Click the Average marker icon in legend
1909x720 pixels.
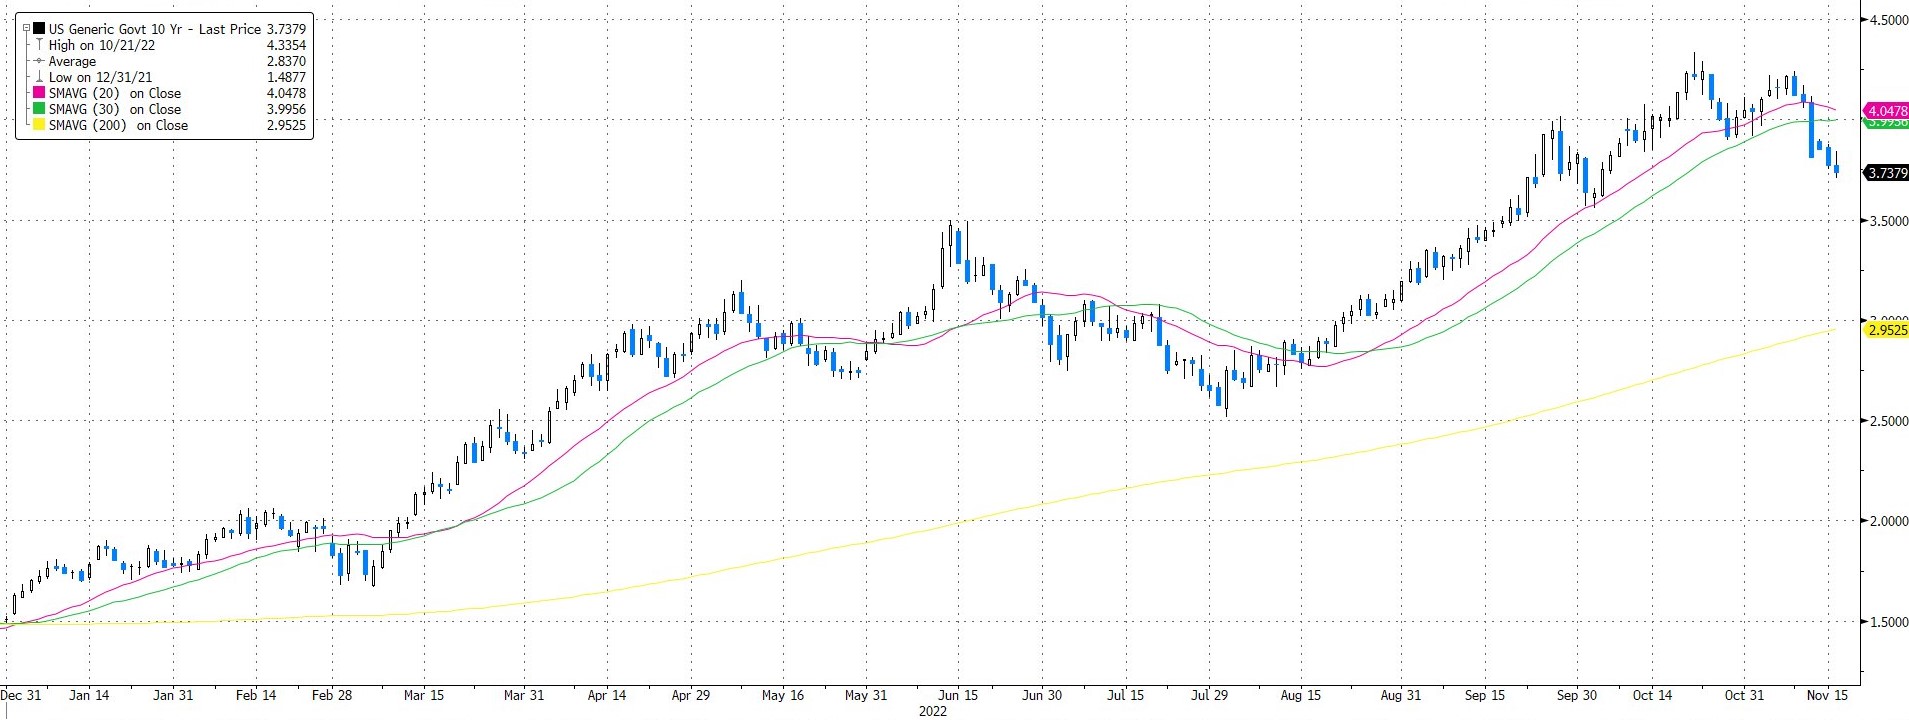40,61
